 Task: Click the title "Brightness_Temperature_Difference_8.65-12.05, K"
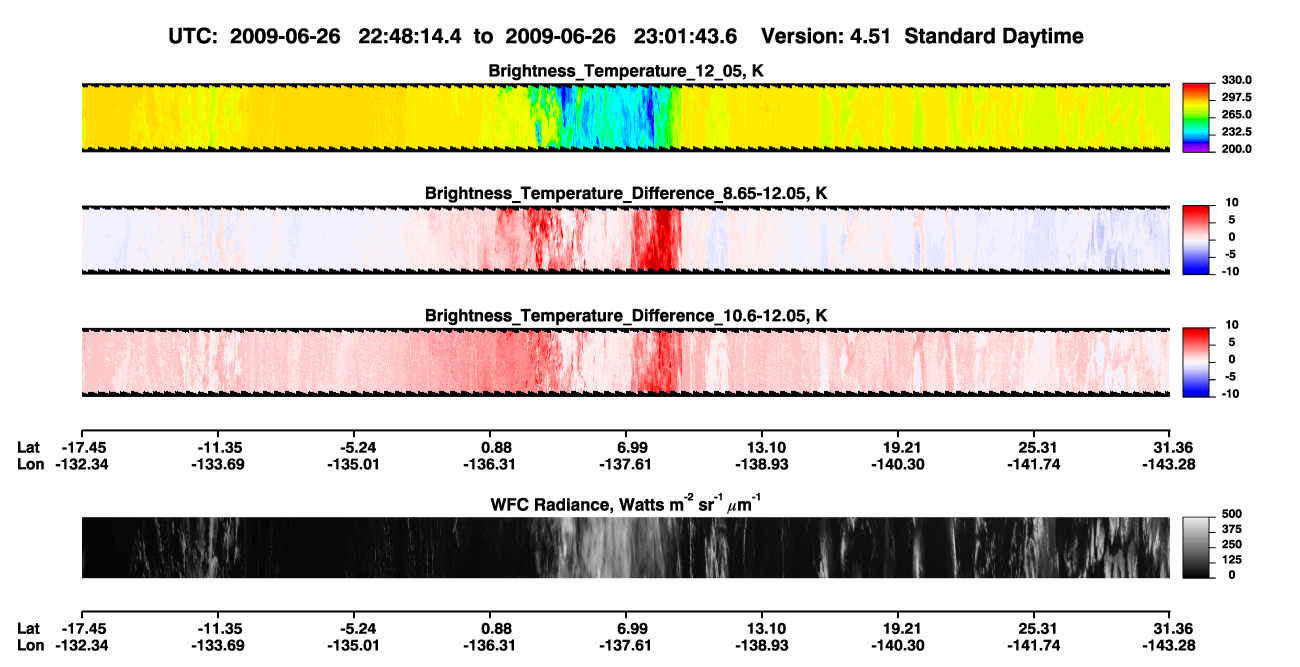pyautogui.click(x=626, y=193)
